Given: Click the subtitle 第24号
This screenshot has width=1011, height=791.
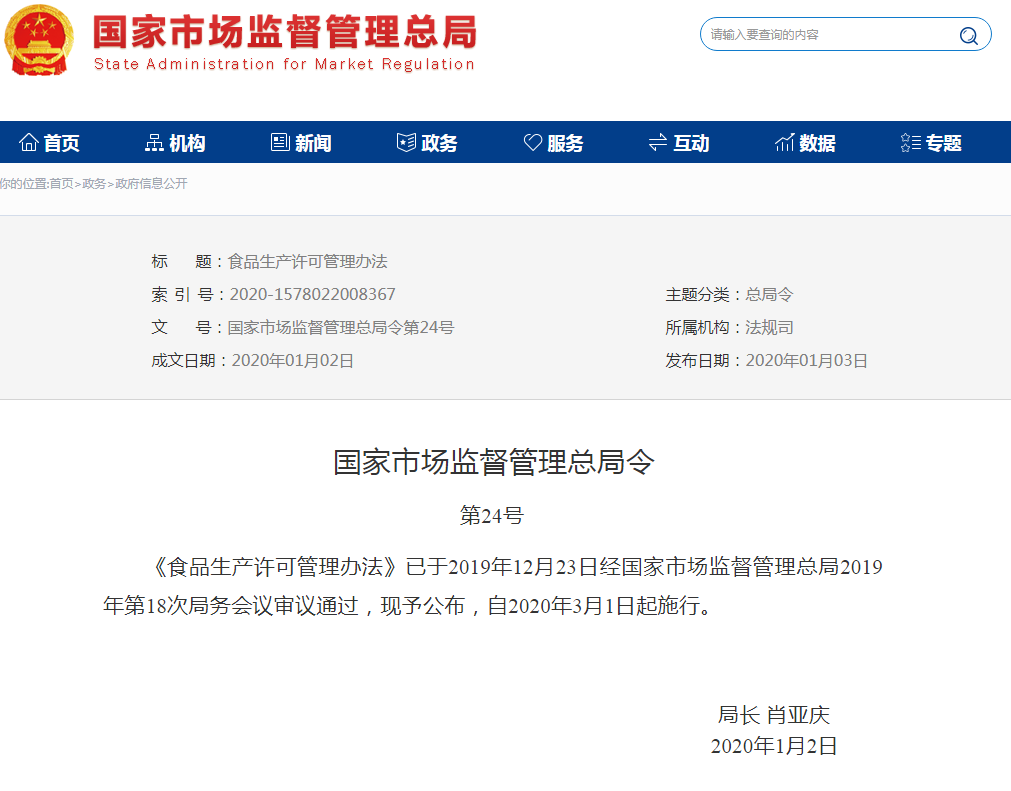Looking at the screenshot, I should coord(491,516).
